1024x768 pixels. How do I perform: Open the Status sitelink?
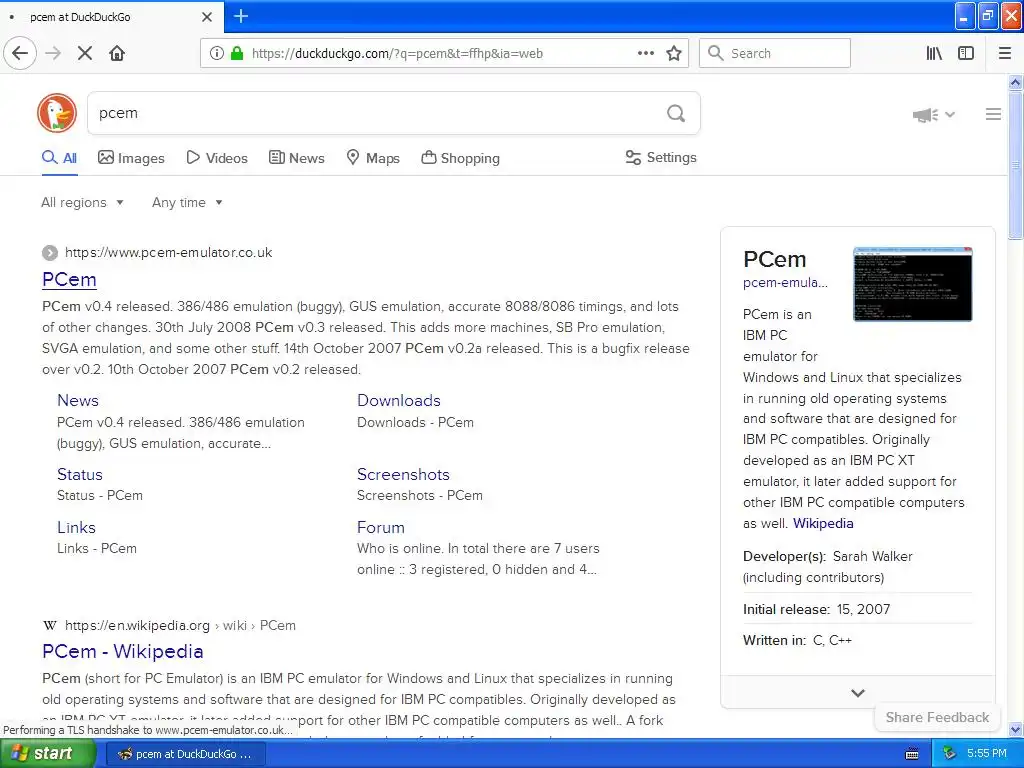[x=80, y=474]
